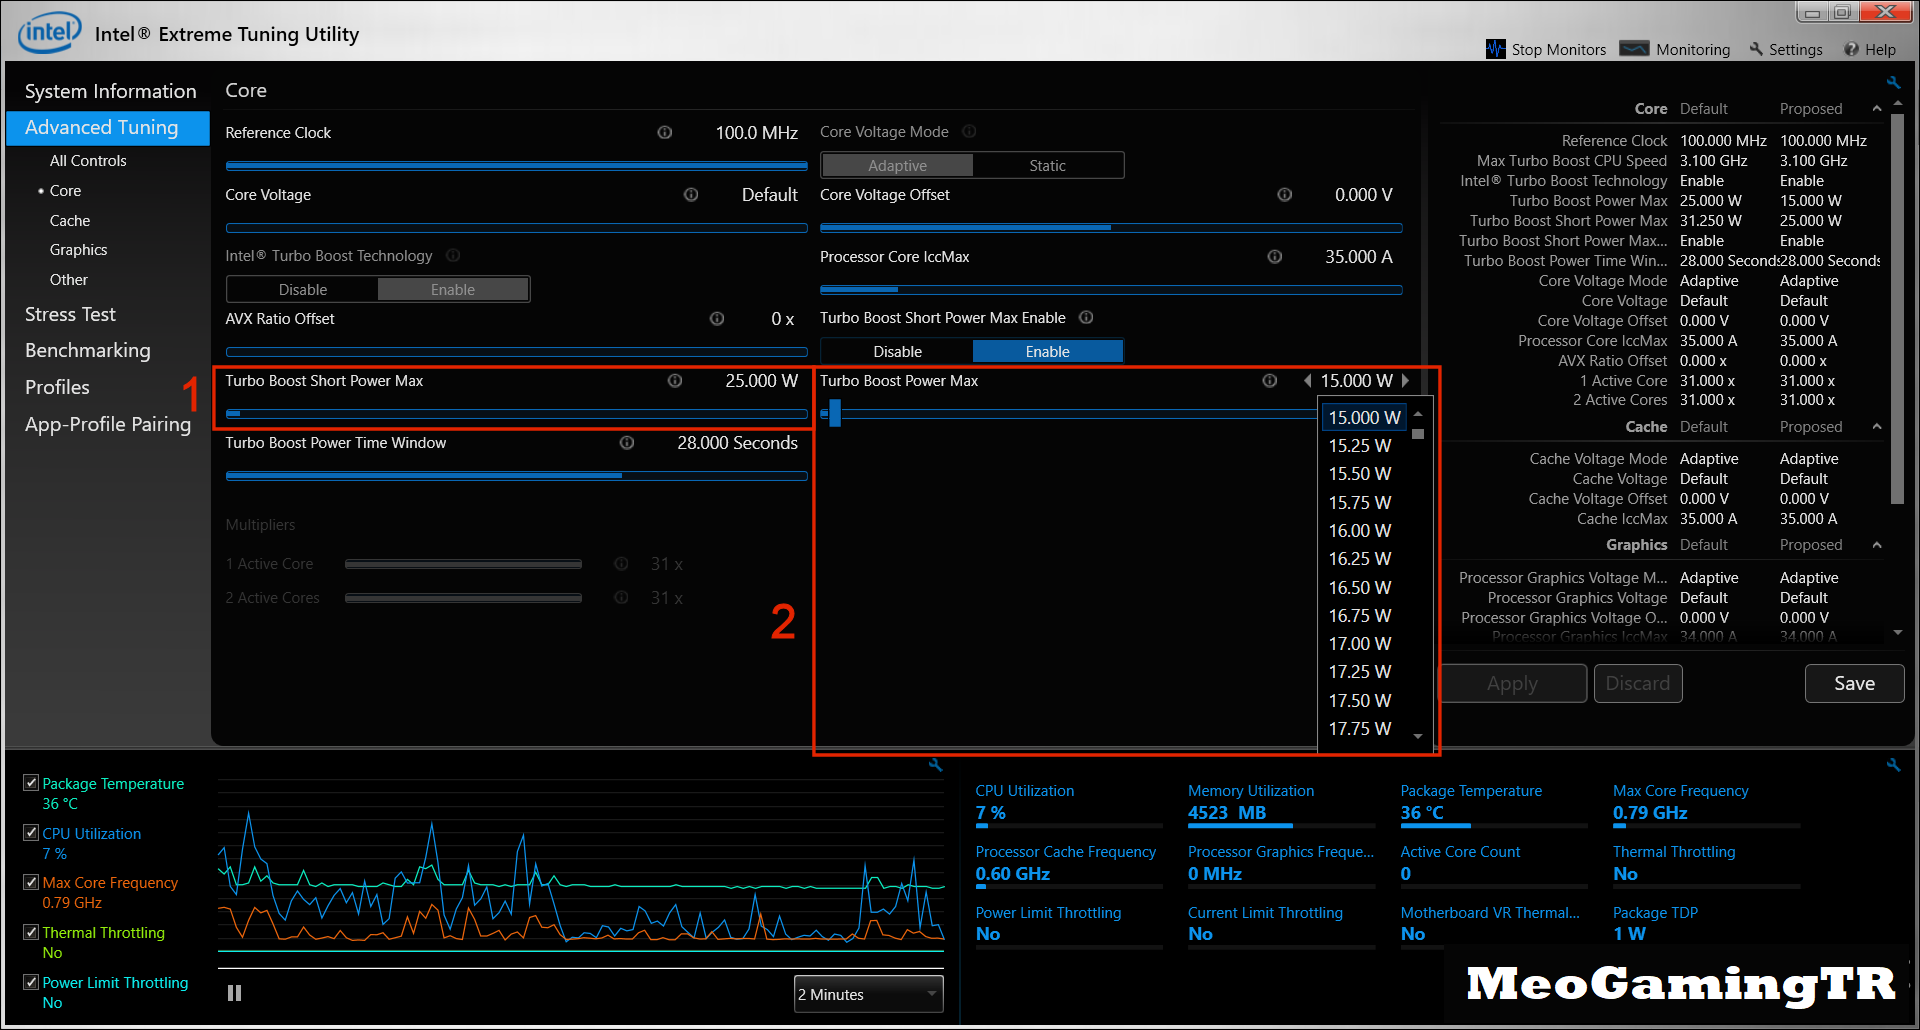Click the Other tuning page
The height and width of the screenshot is (1030, 1920).
pyautogui.click(x=69, y=279)
